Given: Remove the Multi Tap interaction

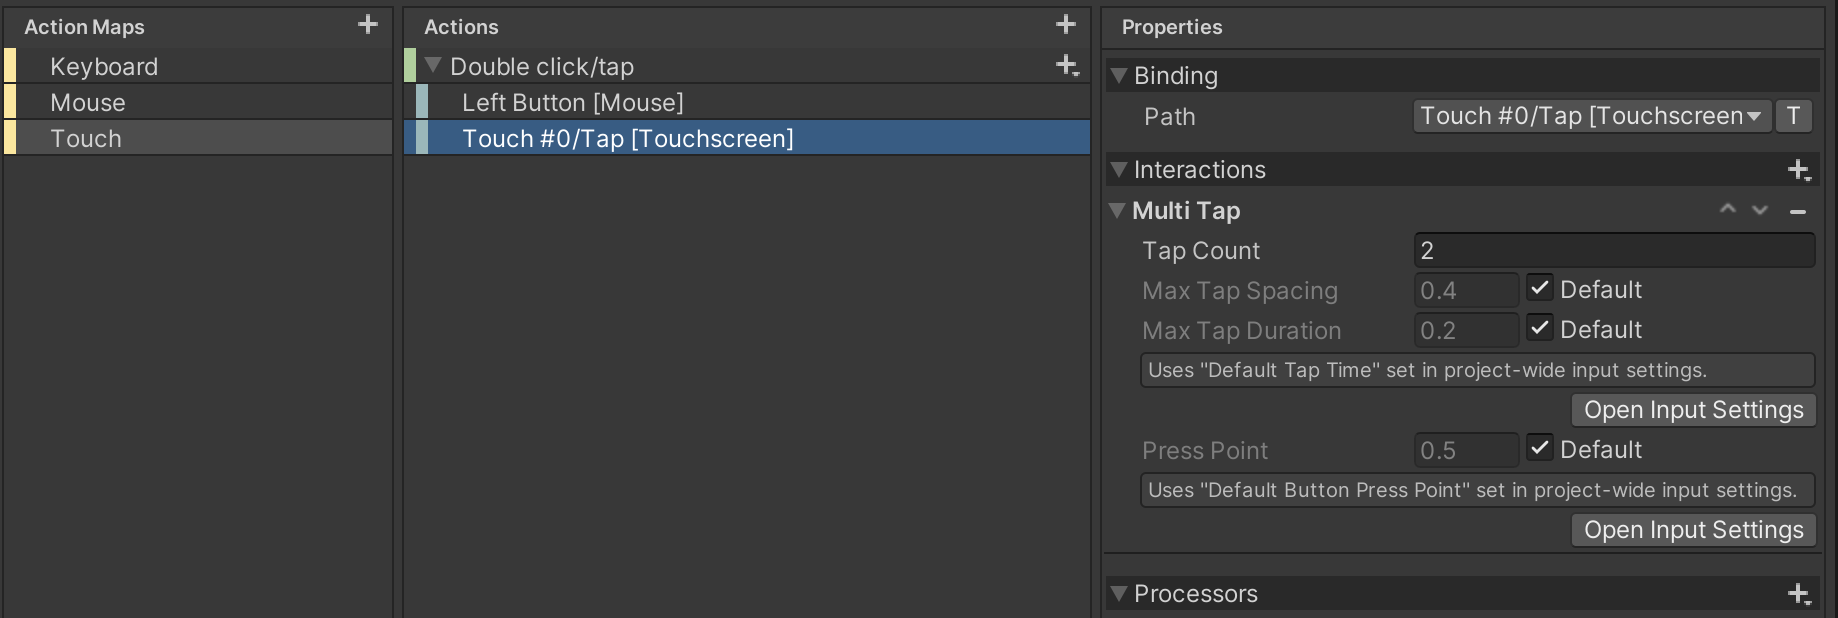Looking at the screenshot, I should pyautogui.click(x=1798, y=211).
